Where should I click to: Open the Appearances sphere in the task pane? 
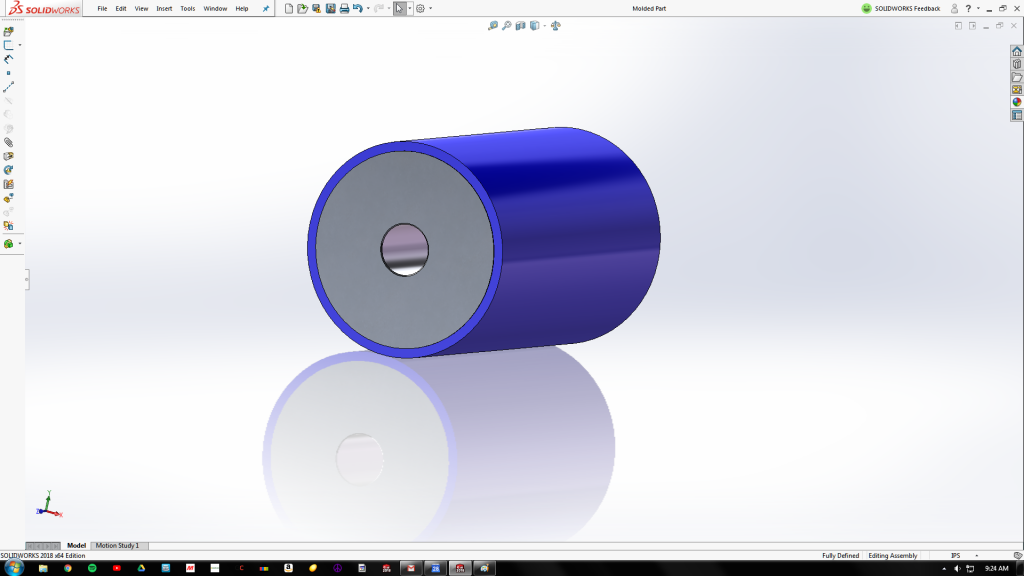1015,100
